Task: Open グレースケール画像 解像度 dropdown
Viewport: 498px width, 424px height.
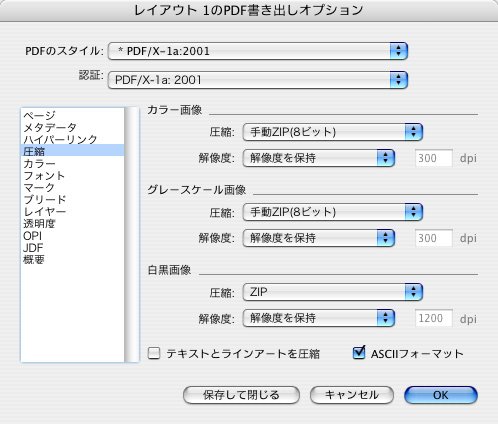Action: [319, 238]
